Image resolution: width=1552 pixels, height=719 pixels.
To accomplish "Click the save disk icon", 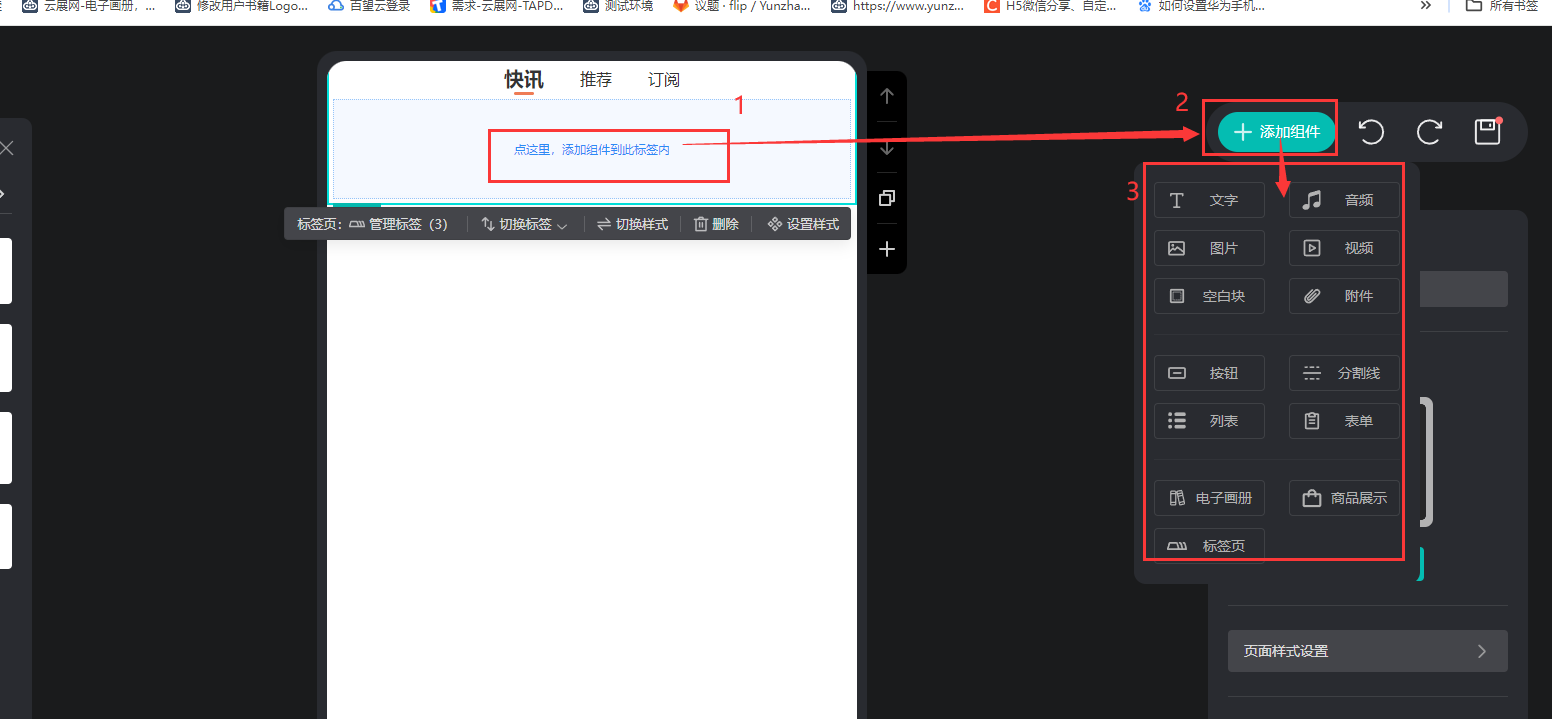I will coord(1488,132).
